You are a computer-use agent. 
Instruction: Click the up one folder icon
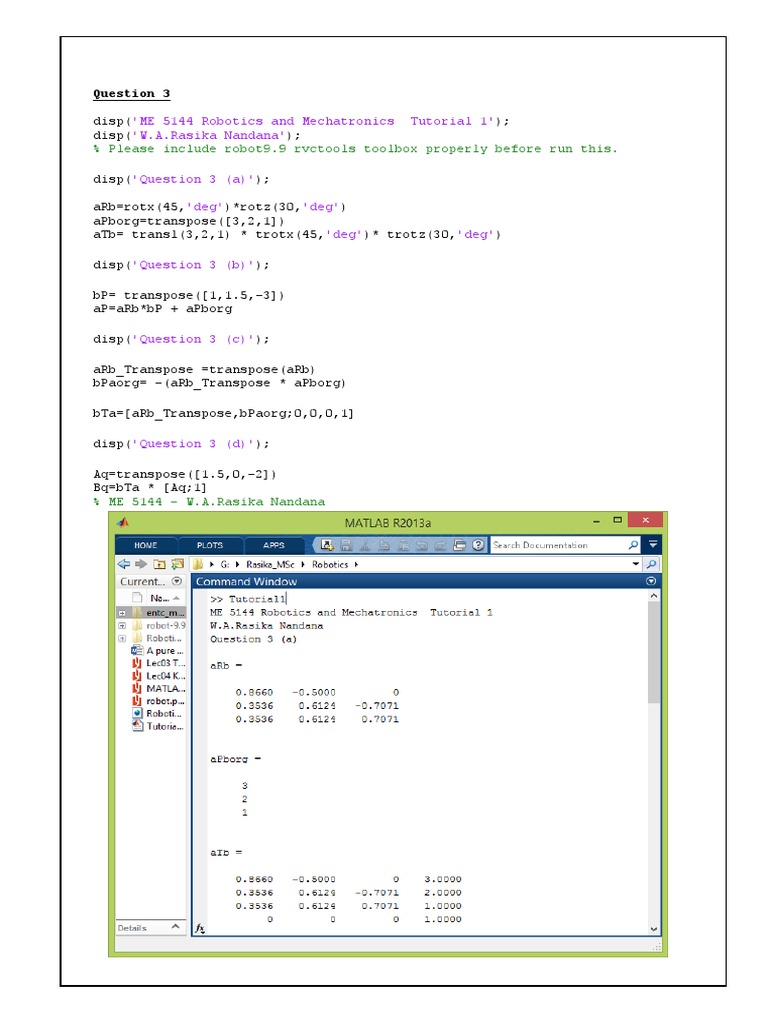(x=158, y=564)
